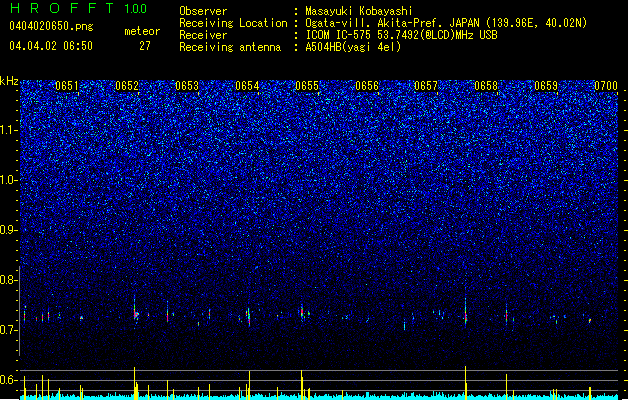Click the meteor echo streak at 0655
Image resolution: width=629 pixels, height=400 pixels.
[302, 311]
